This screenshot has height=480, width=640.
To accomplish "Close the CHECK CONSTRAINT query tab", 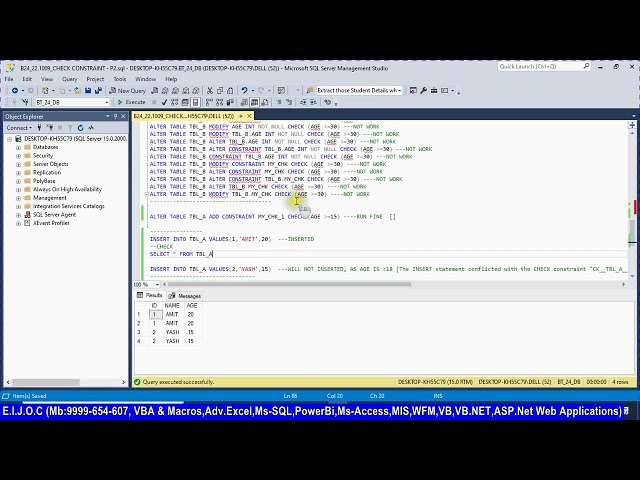I will [249, 116].
